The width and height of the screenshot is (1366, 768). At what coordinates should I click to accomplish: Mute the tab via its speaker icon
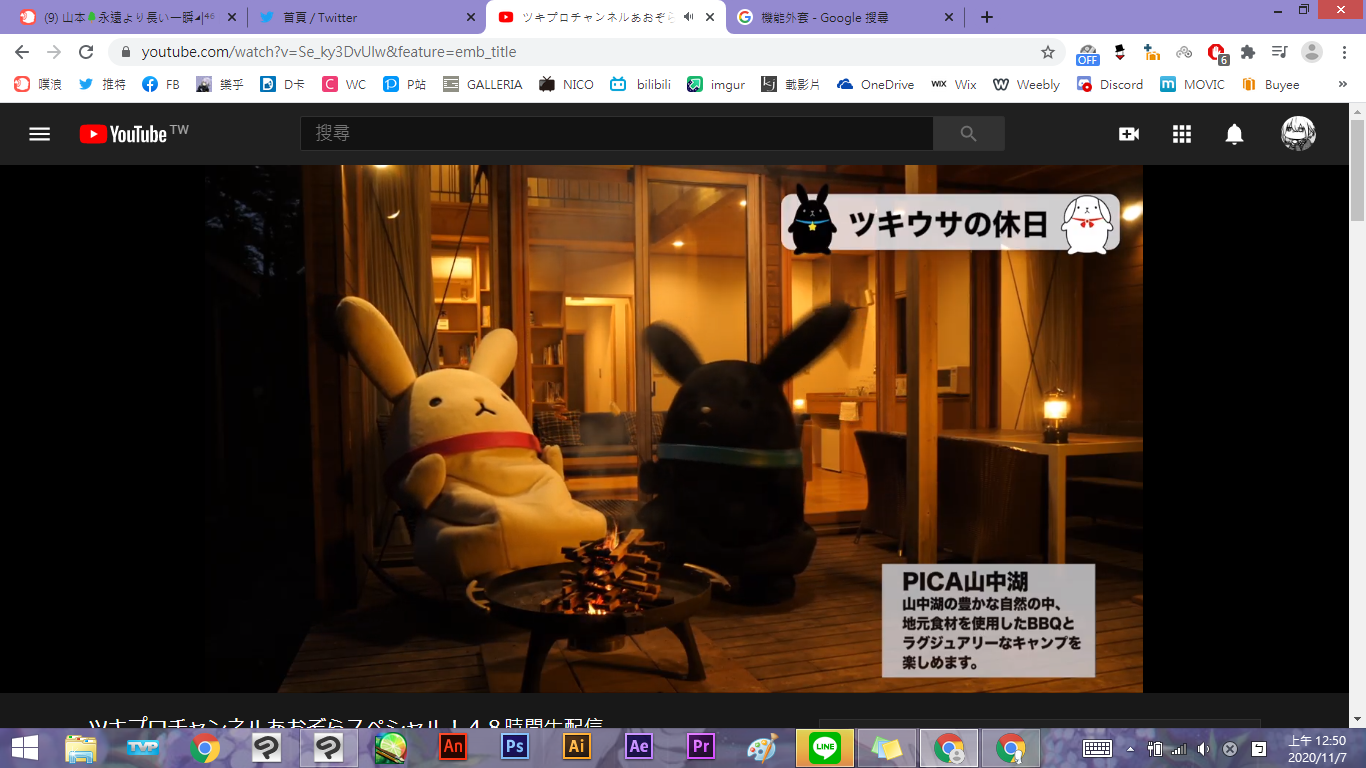point(690,17)
